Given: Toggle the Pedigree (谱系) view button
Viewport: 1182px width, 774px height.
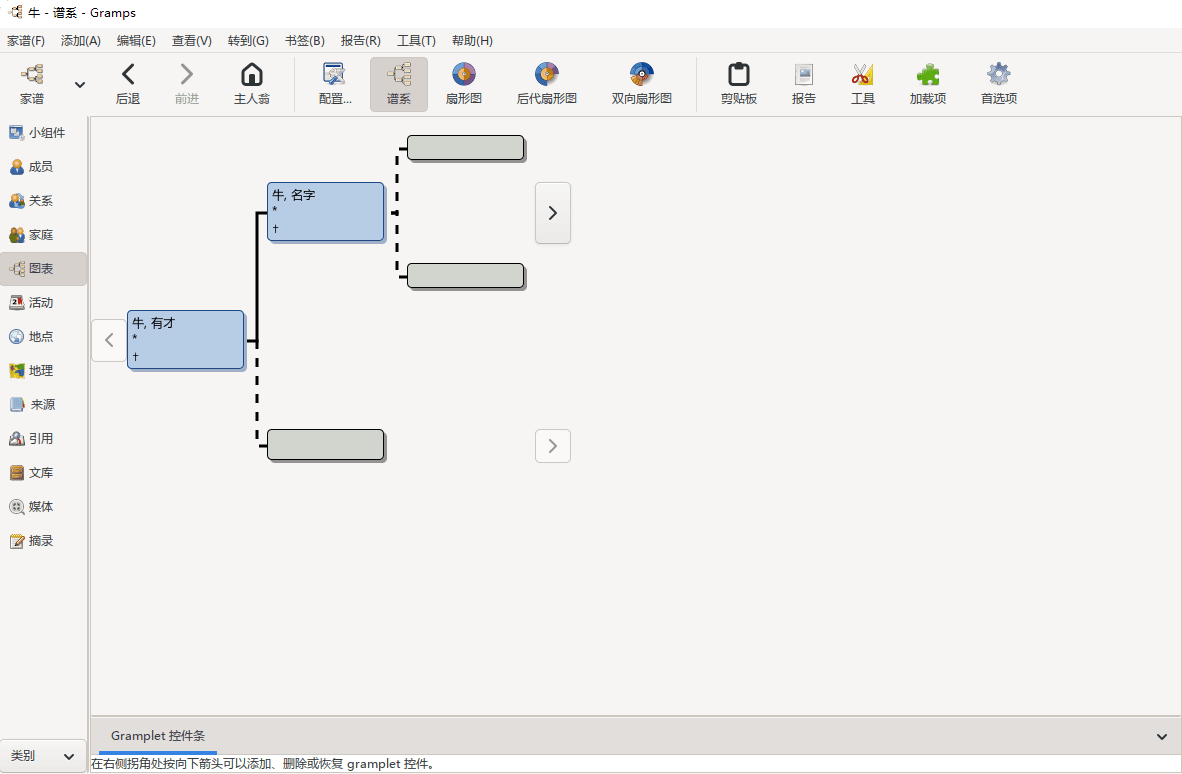Looking at the screenshot, I should (x=398, y=84).
